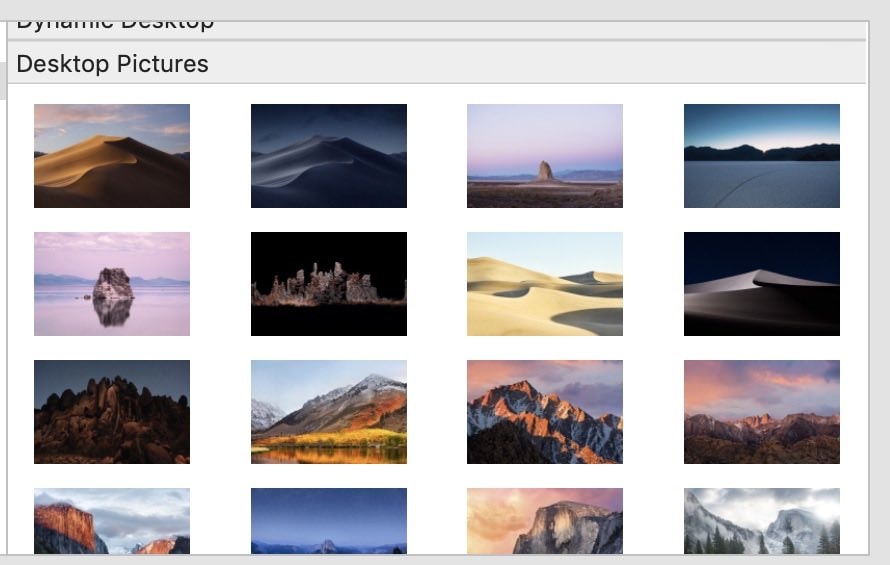Pick the Sierra snowy orange-lit peak wallpaper

pyautogui.click(x=545, y=412)
